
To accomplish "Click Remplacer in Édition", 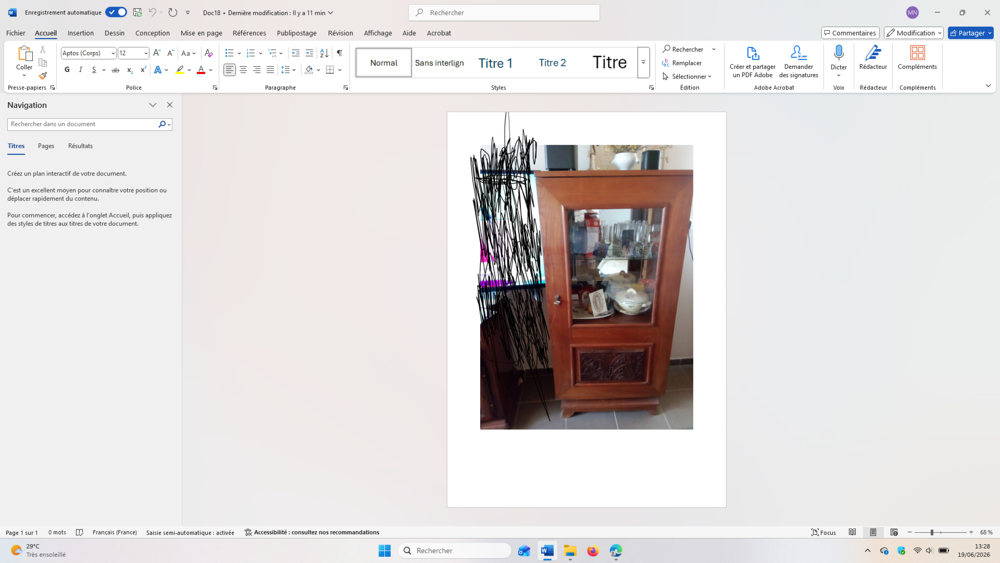I will pyautogui.click(x=682, y=63).
